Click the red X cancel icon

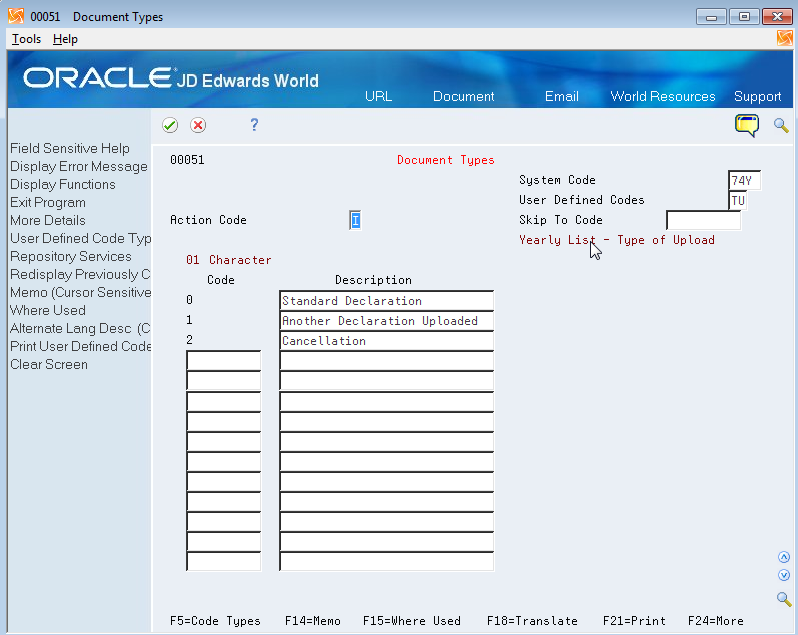[x=198, y=125]
